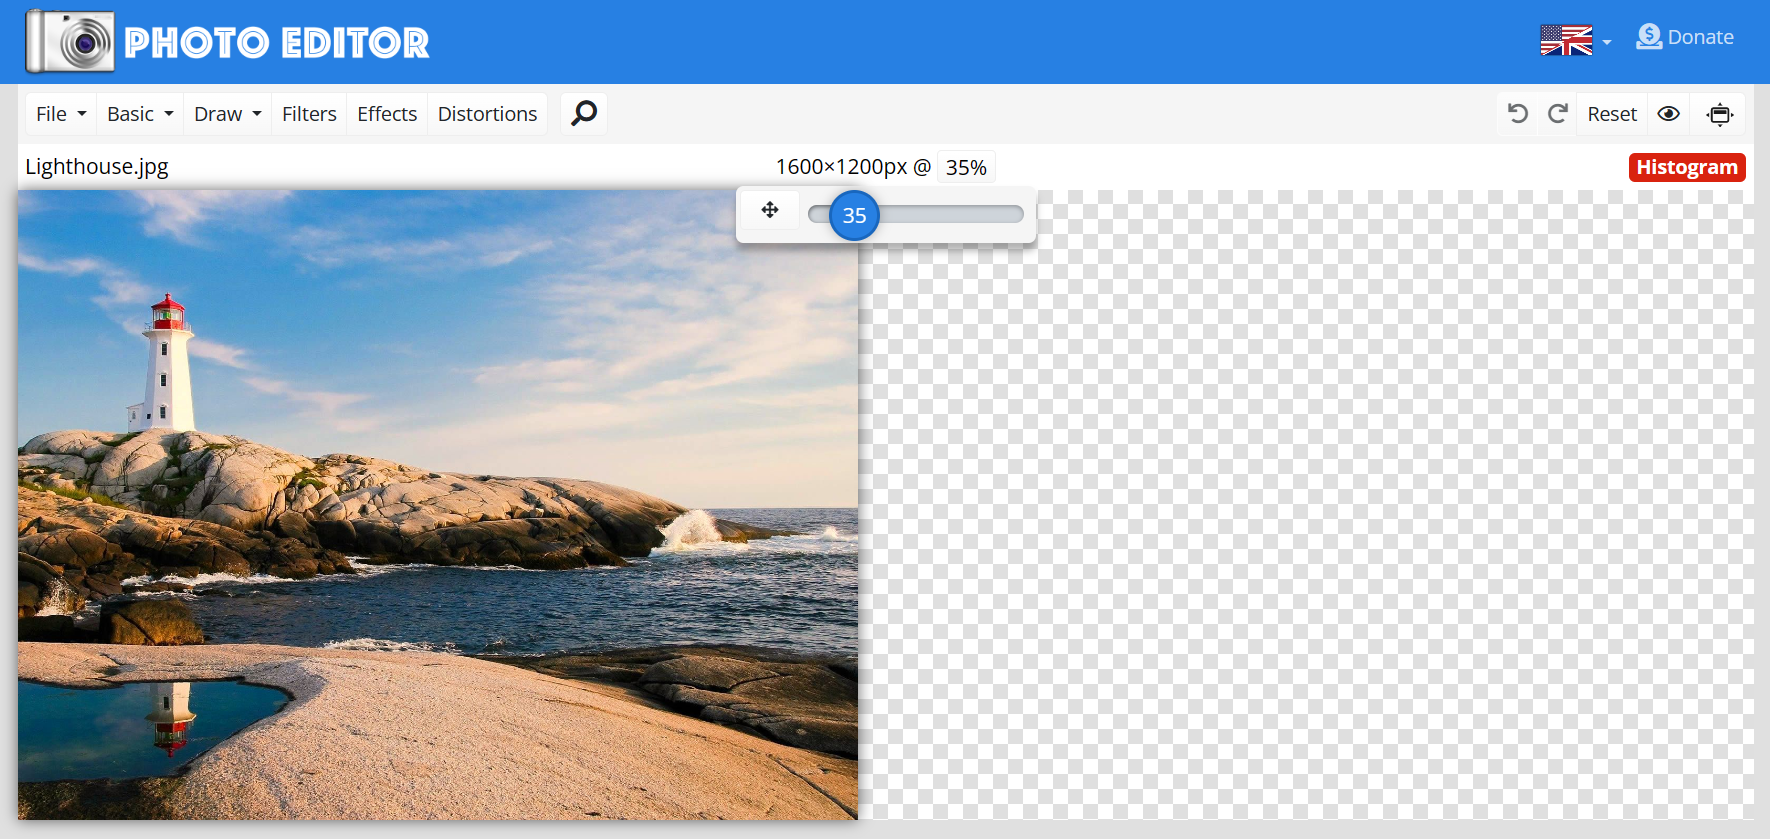This screenshot has width=1770, height=839.
Task: Click the print icon
Action: [x=1720, y=114]
